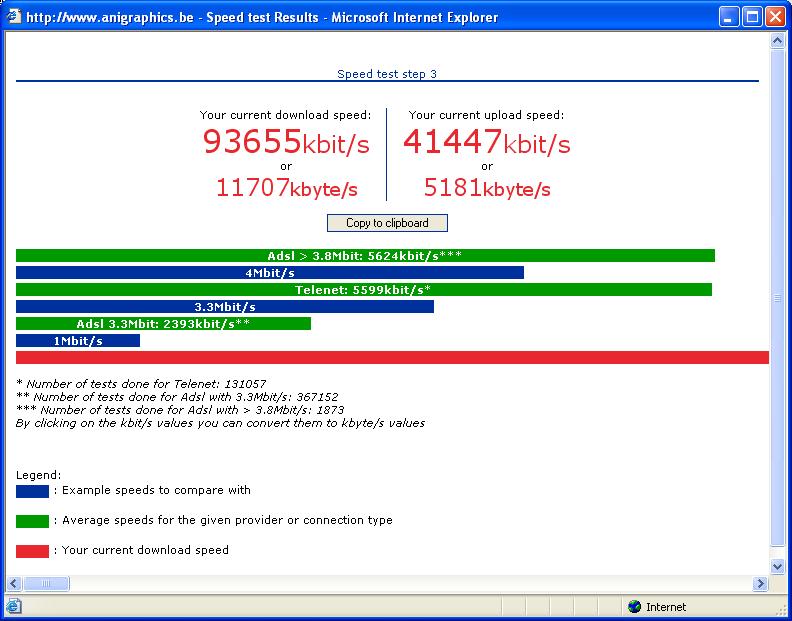
Task: Click the blue legend color swatch
Action: tap(32, 491)
